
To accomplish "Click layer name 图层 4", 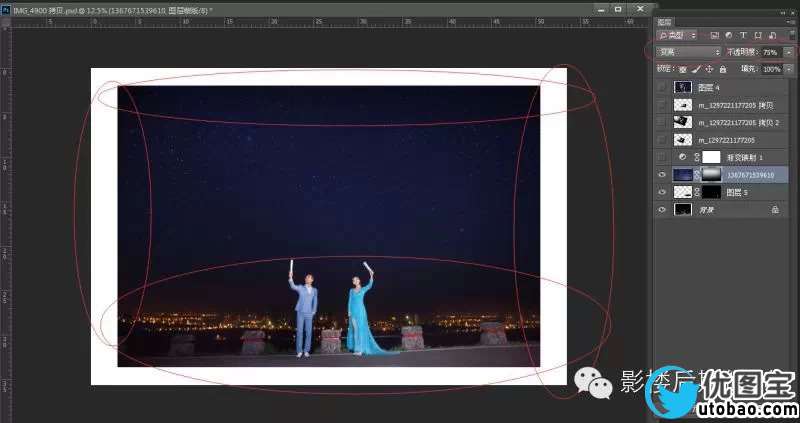I will [709, 88].
